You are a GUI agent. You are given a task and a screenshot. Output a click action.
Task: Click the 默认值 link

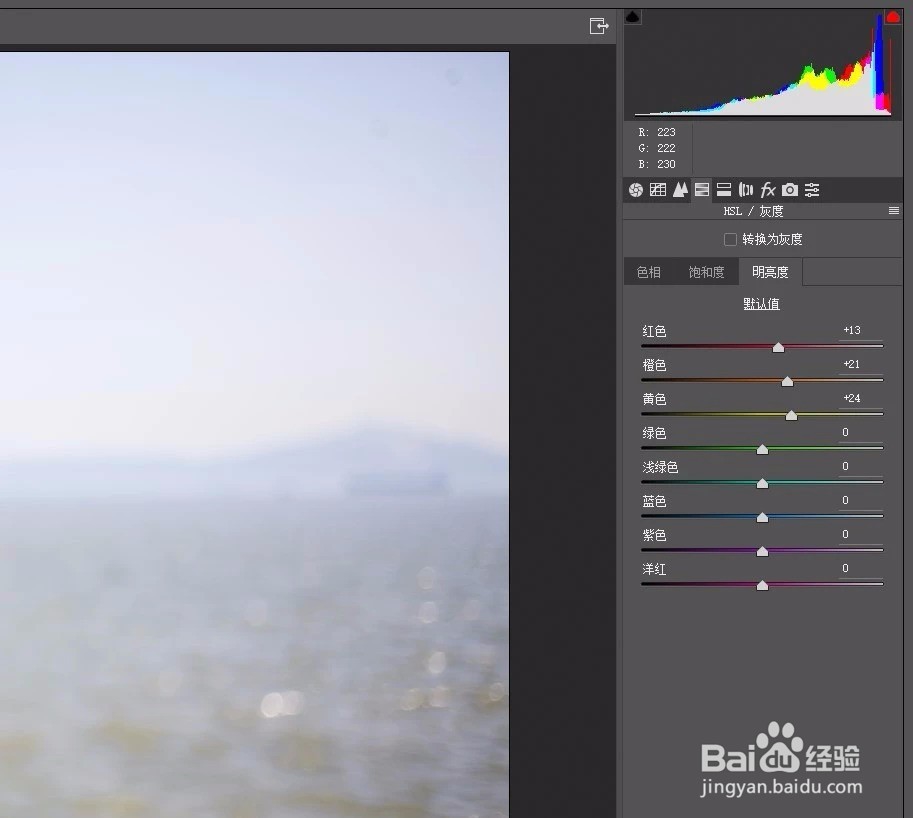point(762,304)
